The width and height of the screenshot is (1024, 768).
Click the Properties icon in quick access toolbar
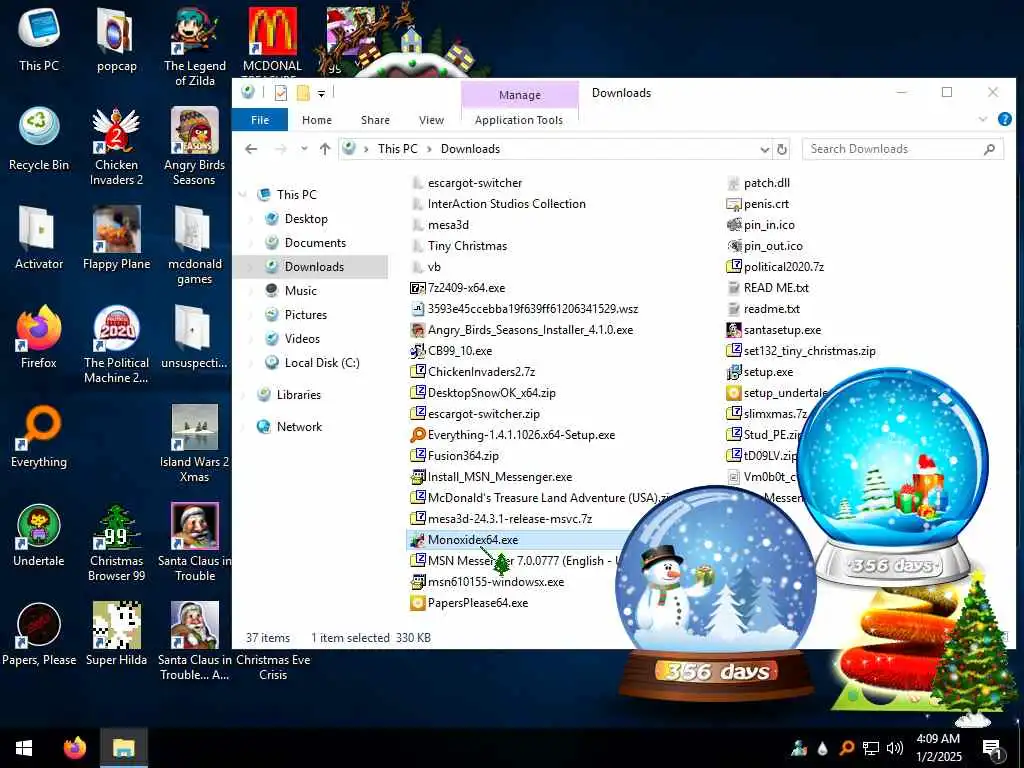(x=281, y=93)
